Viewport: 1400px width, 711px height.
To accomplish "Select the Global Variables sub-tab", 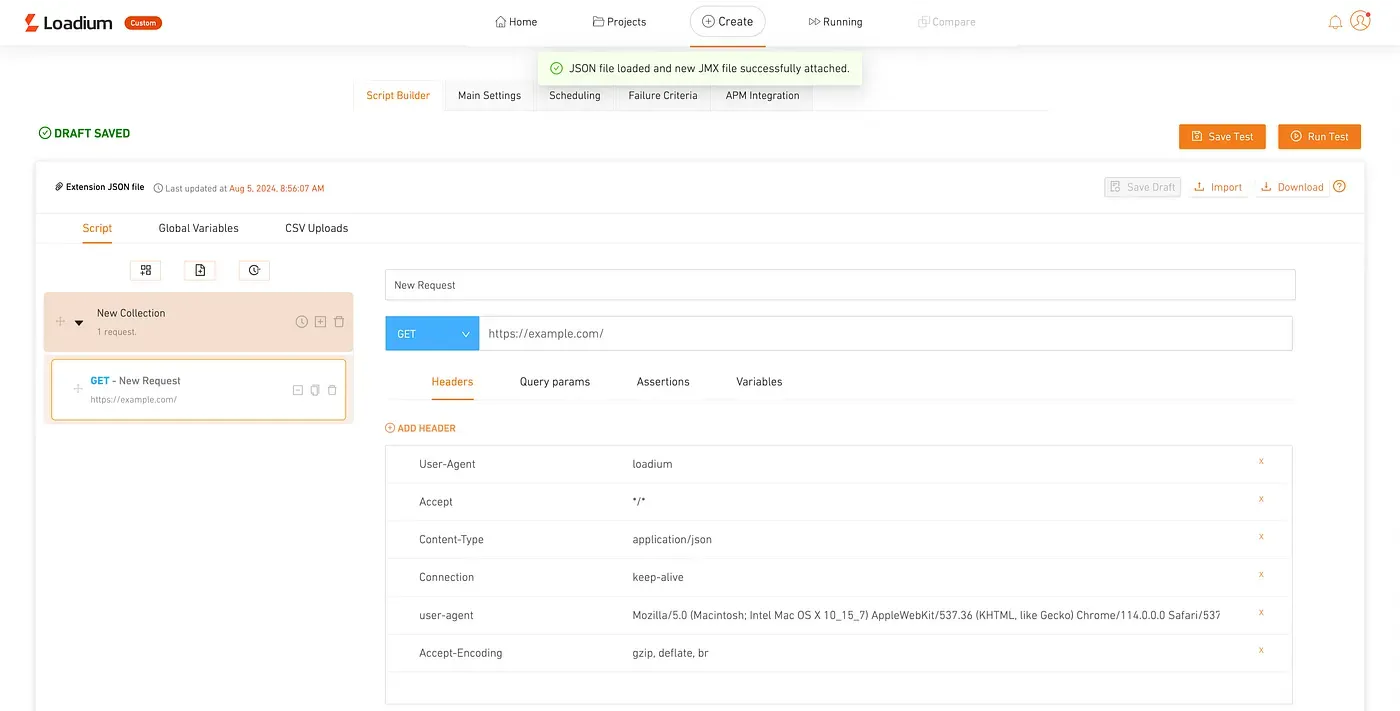I will 199,228.
